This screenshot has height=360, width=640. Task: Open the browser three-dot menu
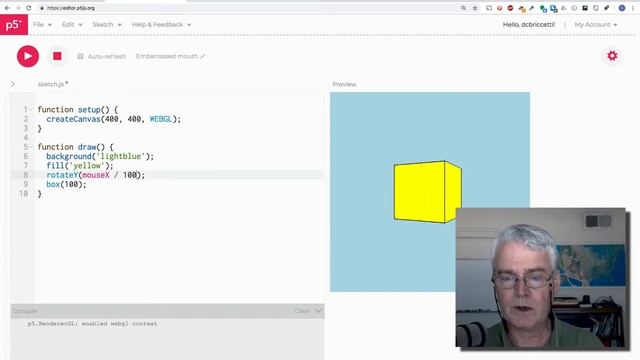[x=633, y=8]
